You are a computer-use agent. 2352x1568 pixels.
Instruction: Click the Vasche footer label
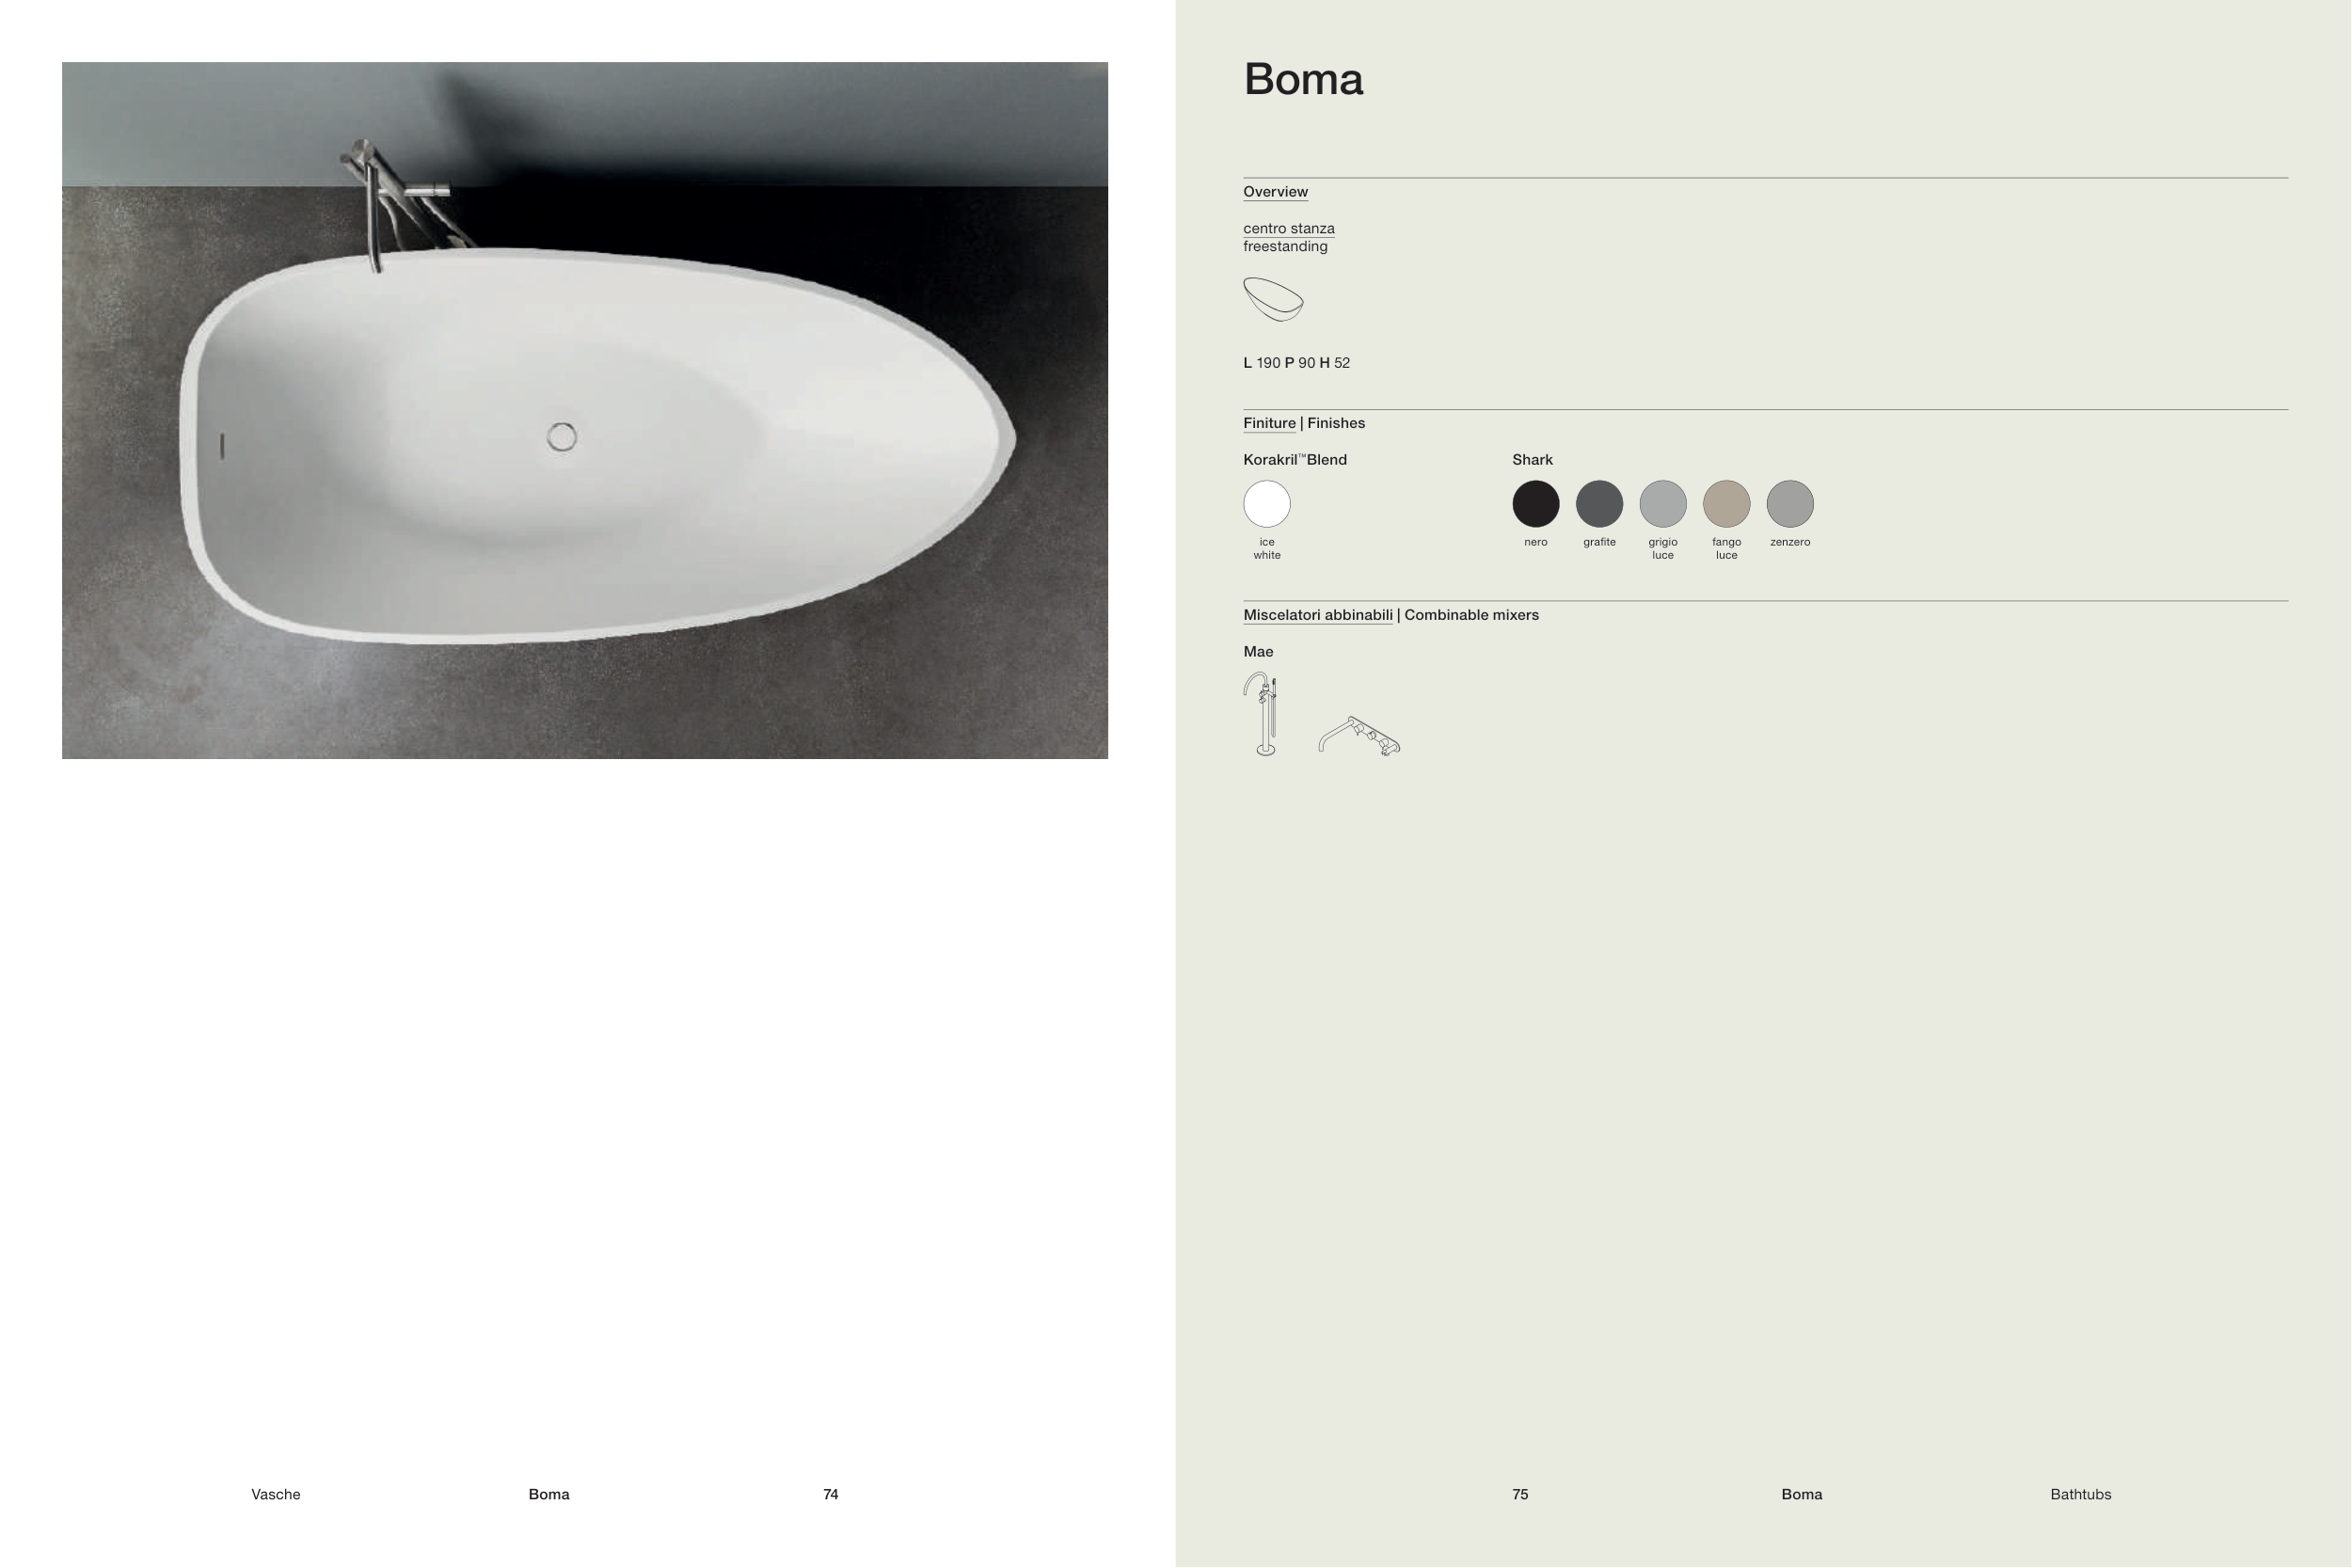click(276, 1494)
